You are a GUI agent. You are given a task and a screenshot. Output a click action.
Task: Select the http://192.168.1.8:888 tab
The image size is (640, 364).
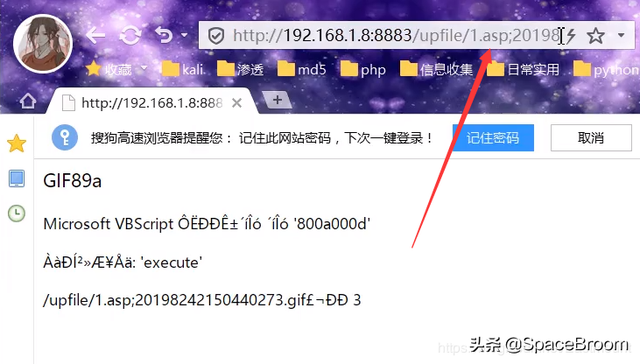[x=151, y=103]
